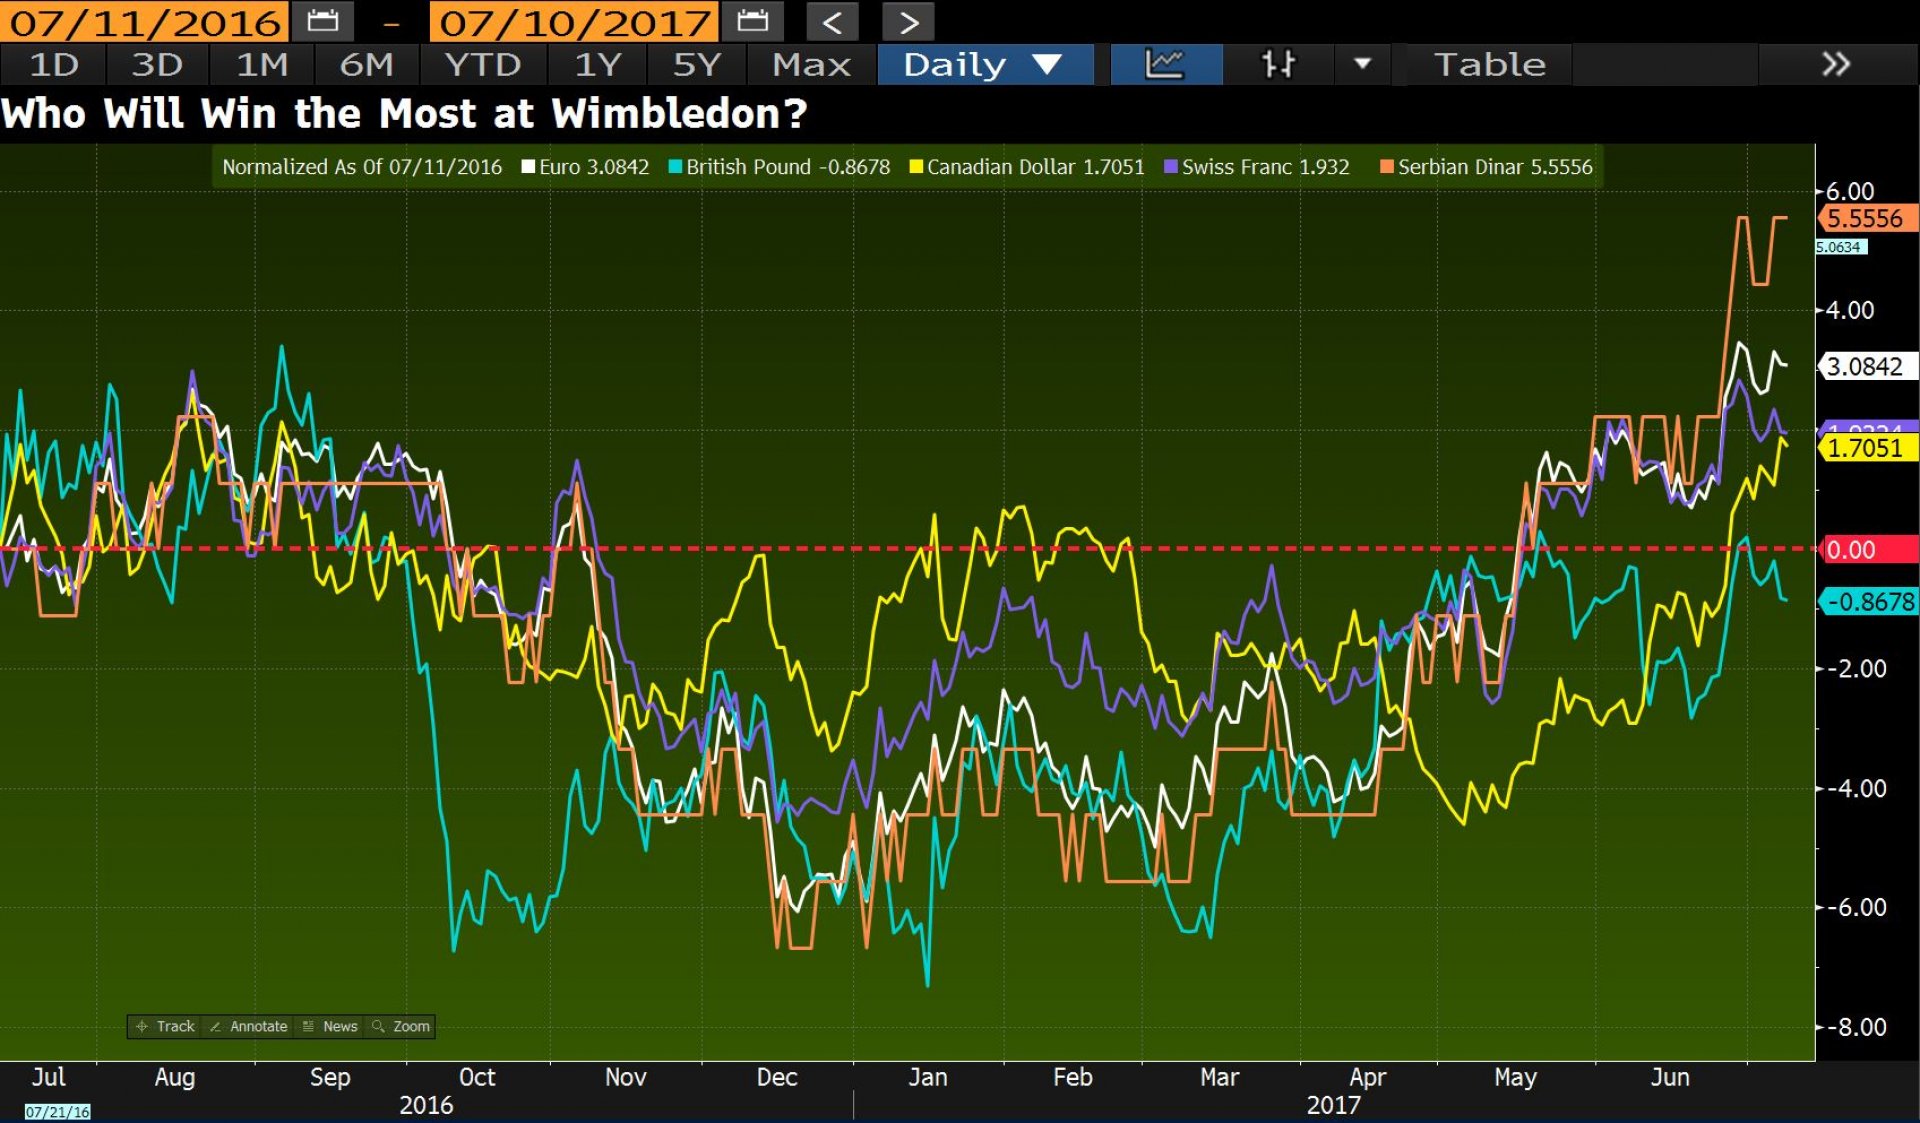Screen dimensions: 1920x1123
Task: Open the start date calendar picker
Action: click(322, 20)
